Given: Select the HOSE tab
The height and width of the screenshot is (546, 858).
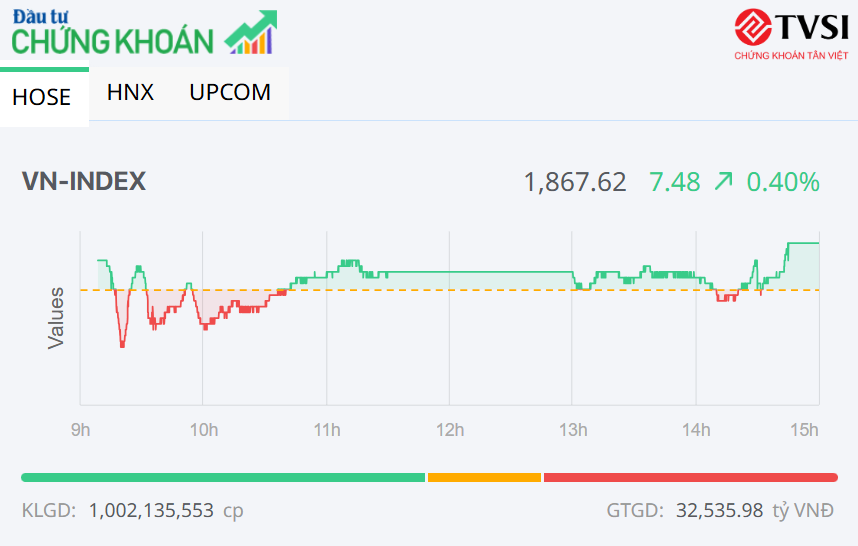Looking at the screenshot, I should click(x=42, y=97).
